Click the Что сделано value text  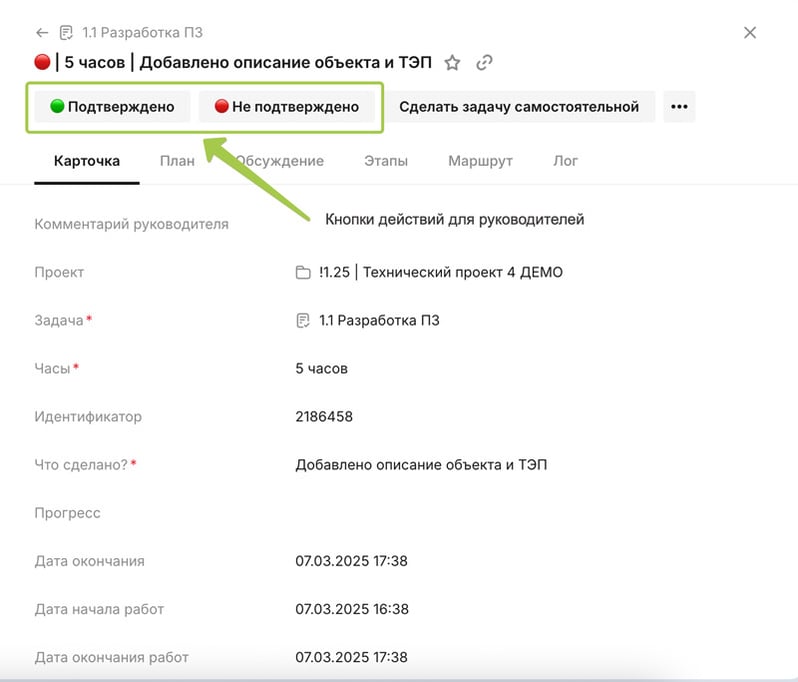[x=421, y=465]
